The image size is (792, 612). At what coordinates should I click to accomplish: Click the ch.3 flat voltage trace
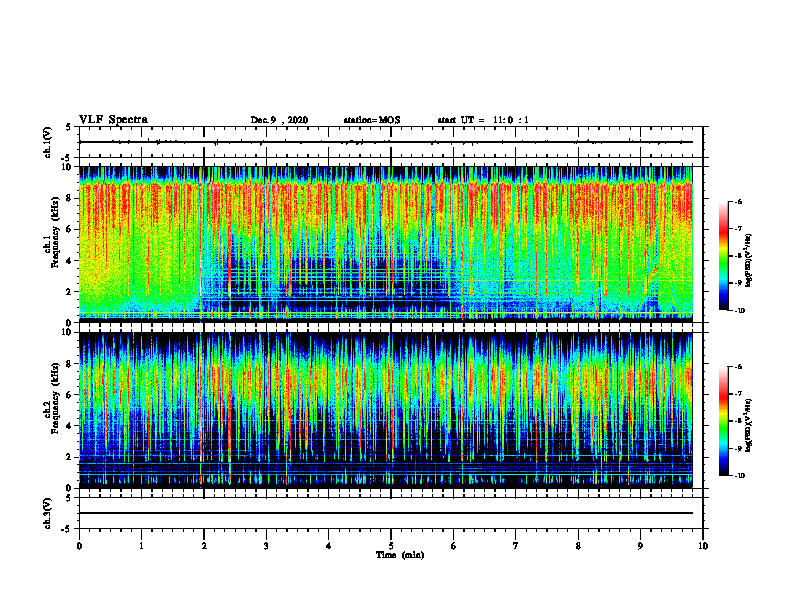[386, 513]
